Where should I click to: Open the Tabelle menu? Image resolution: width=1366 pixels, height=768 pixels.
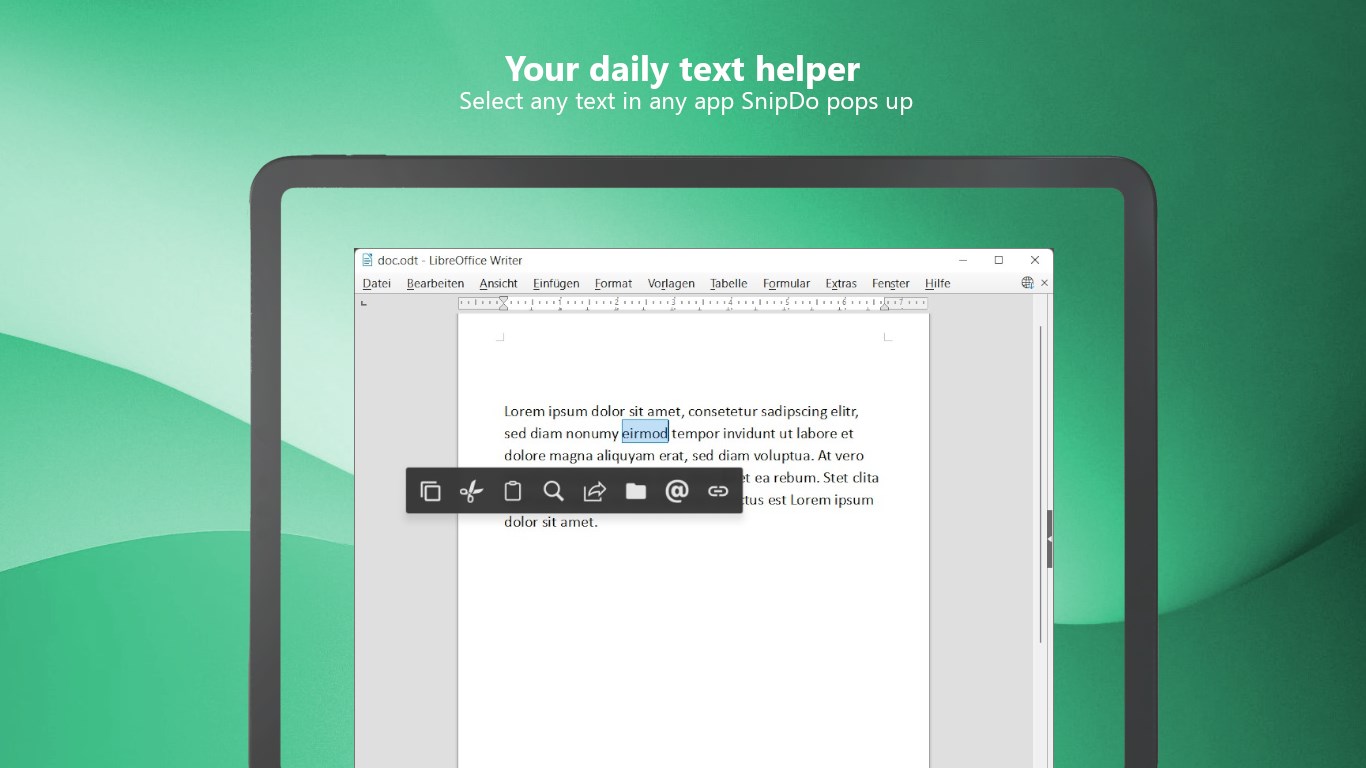[x=728, y=283]
